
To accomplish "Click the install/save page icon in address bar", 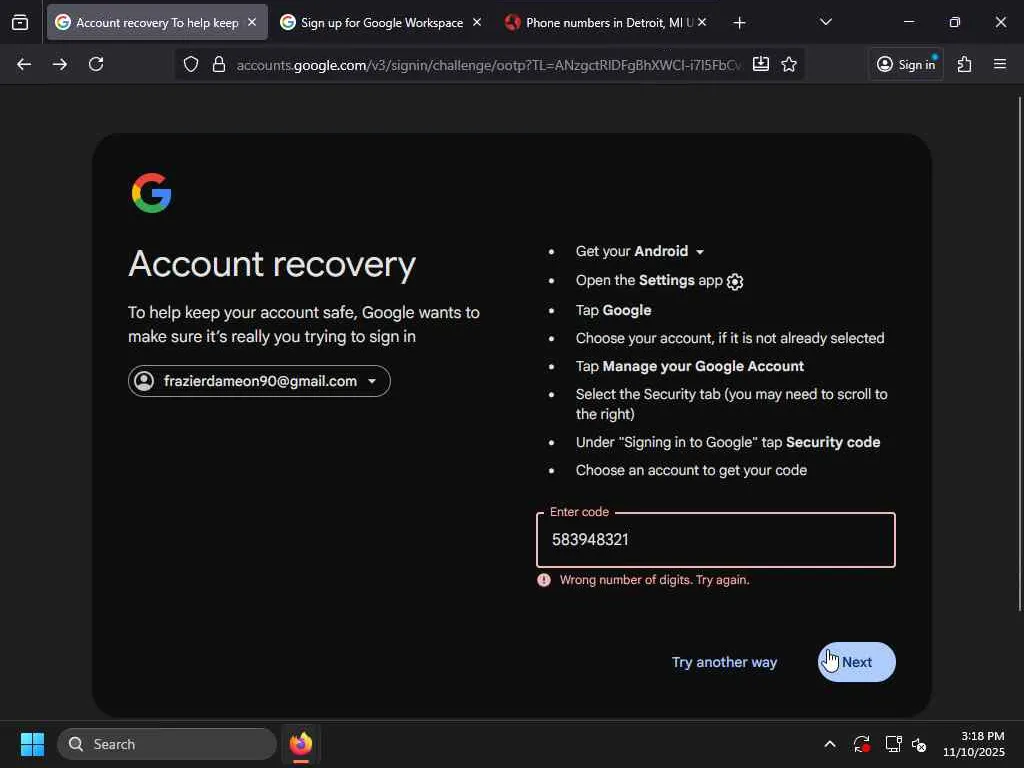I will [x=761, y=64].
